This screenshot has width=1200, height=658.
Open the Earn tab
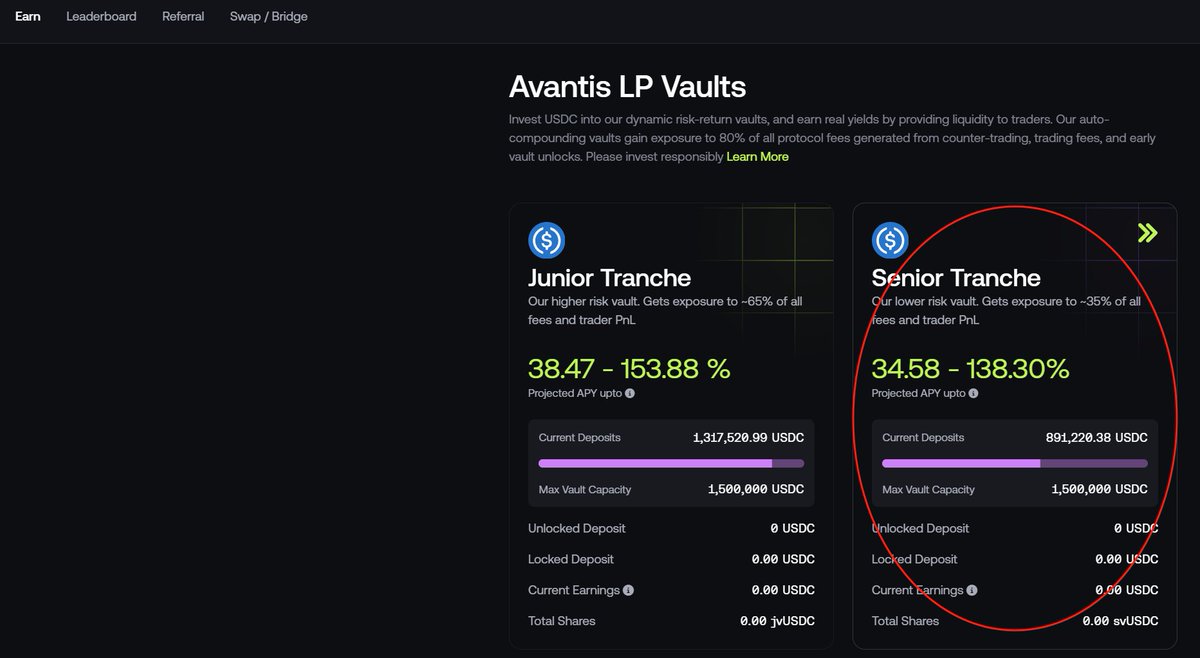(28, 16)
